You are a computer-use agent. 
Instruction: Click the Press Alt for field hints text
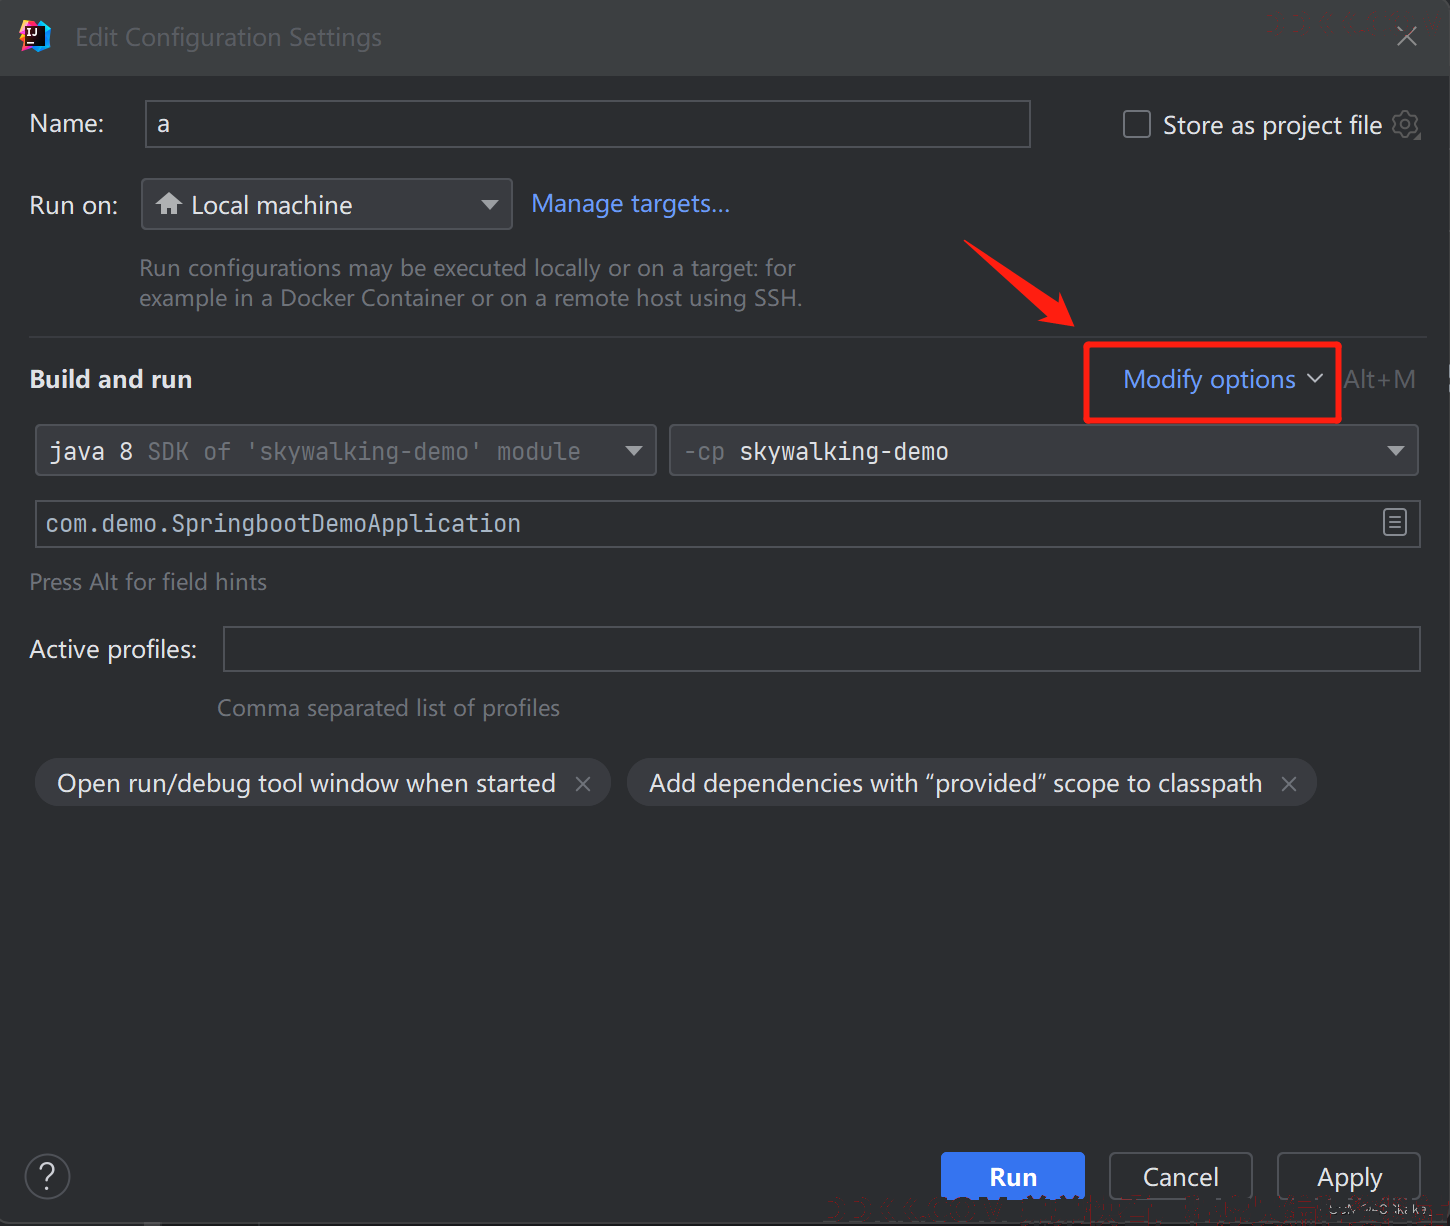(148, 582)
